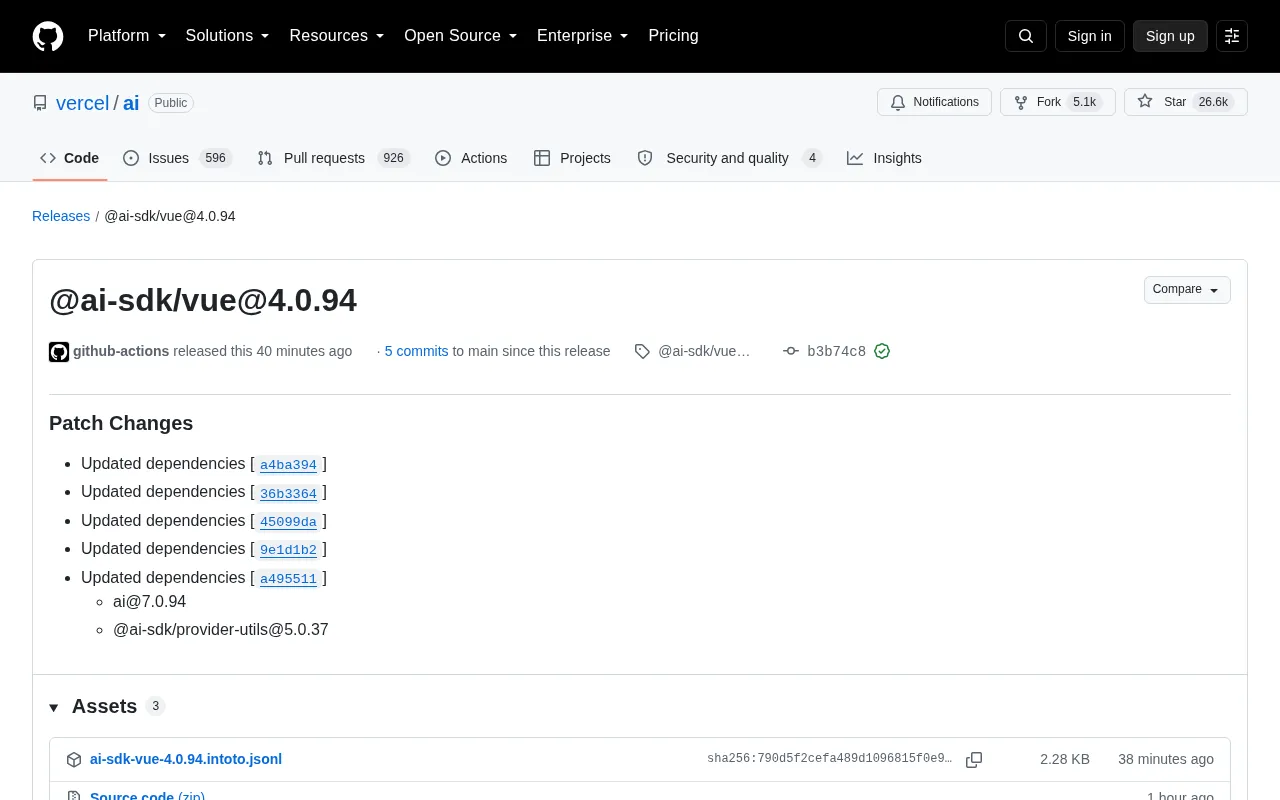This screenshot has width=1280, height=800.
Task: Click the Sign up button
Action: click(1170, 36)
